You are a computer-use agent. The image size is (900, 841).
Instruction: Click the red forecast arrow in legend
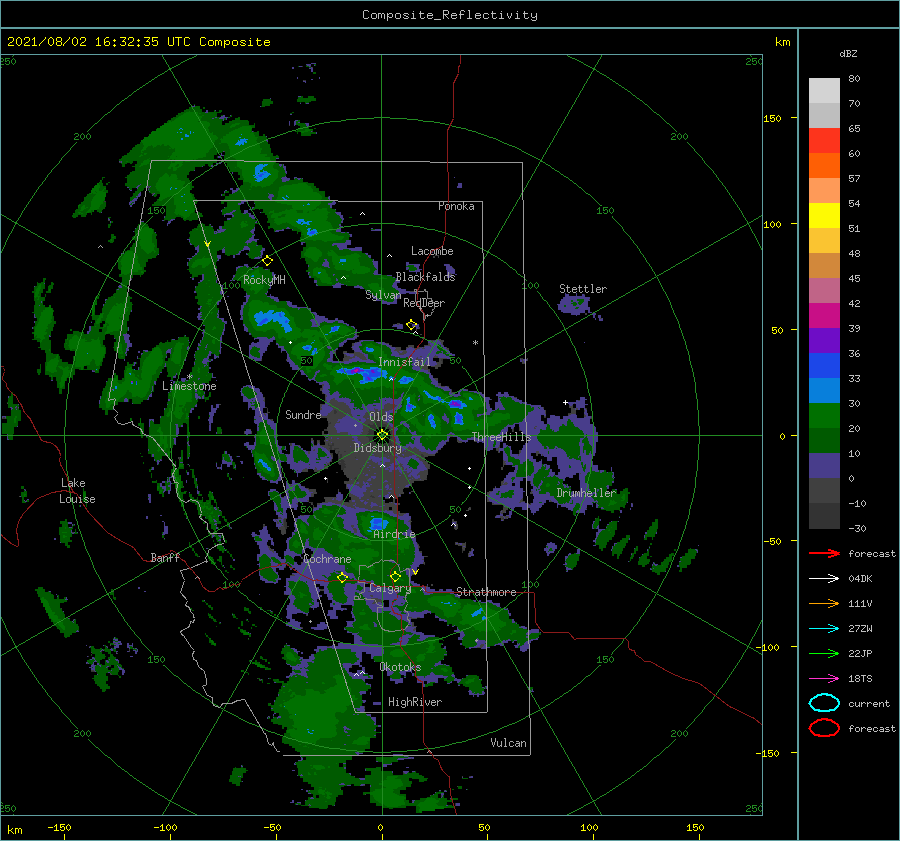click(x=824, y=553)
